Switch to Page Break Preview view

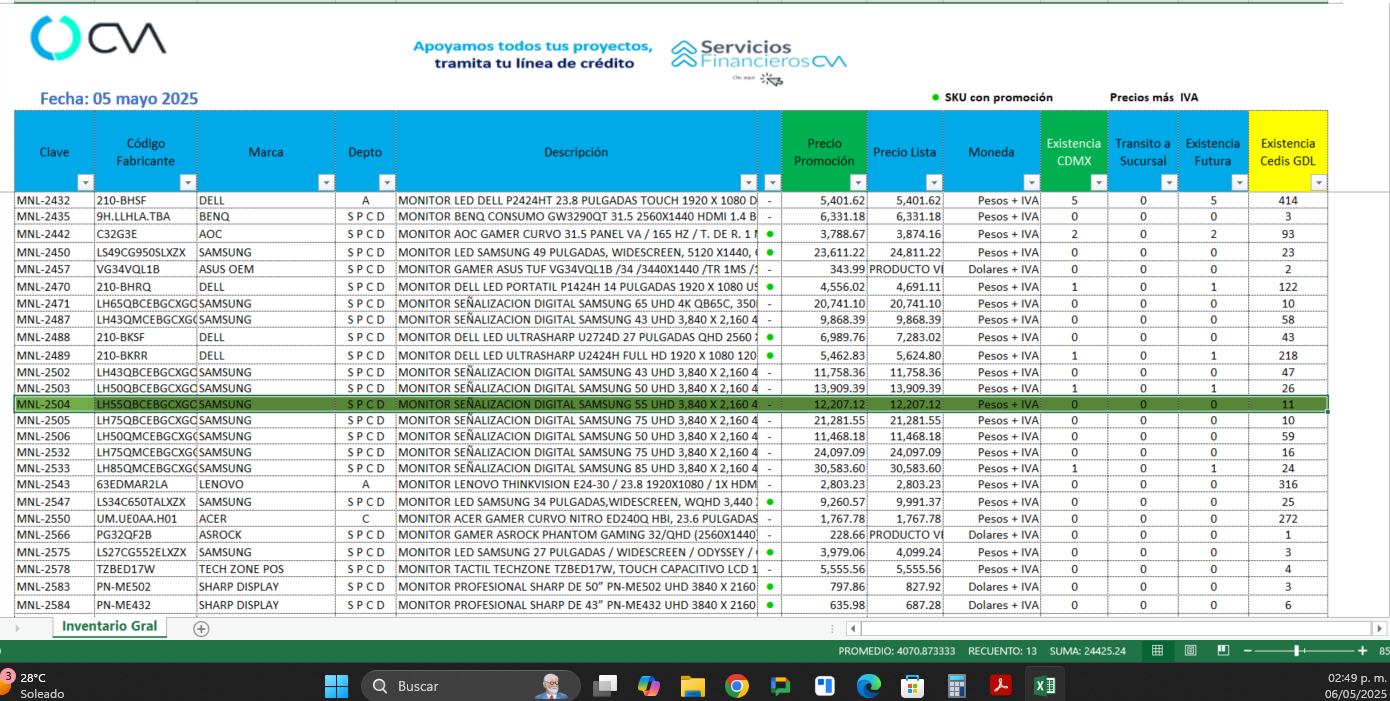click(x=1223, y=651)
